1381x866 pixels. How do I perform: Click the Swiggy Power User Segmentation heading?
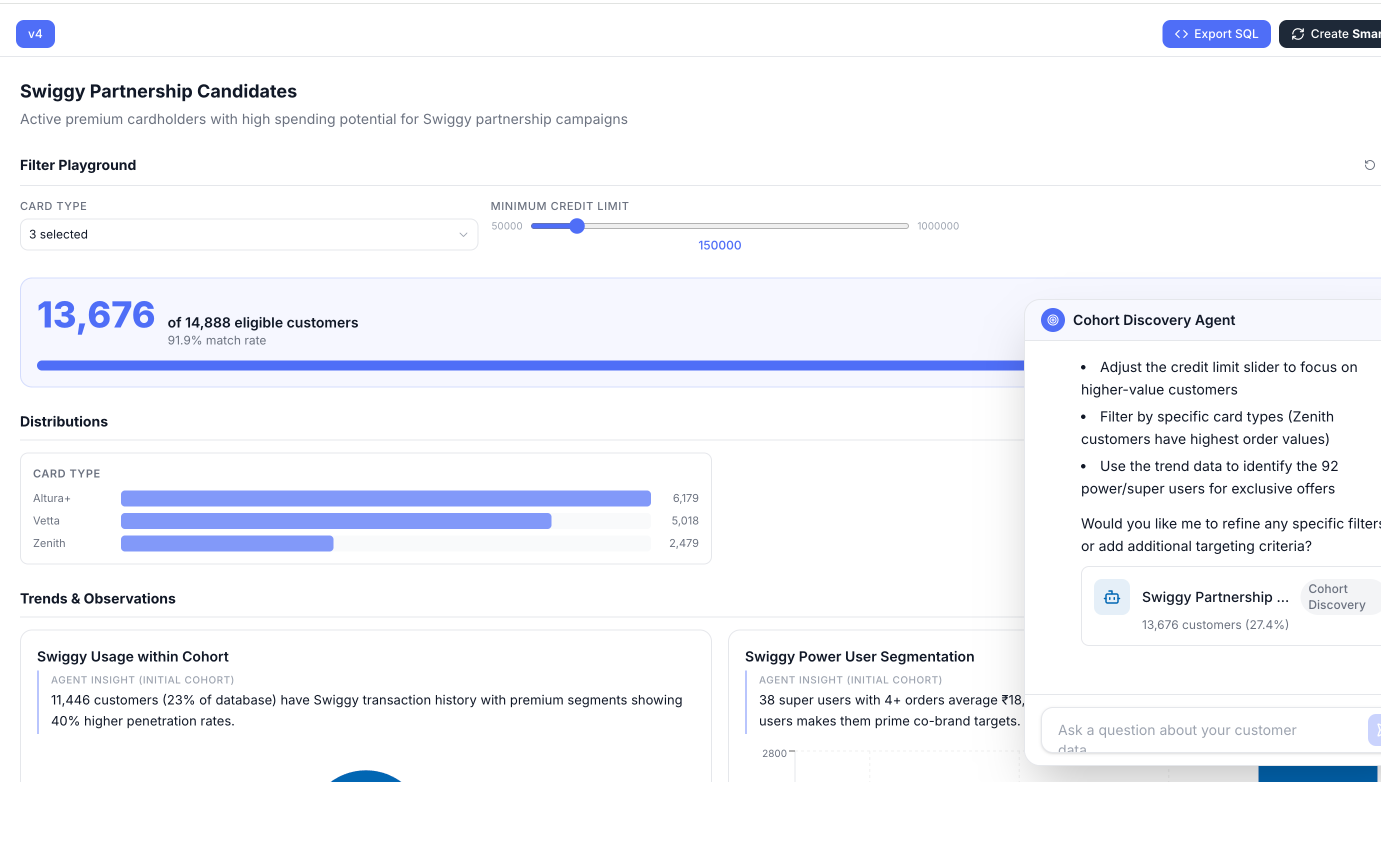860,657
